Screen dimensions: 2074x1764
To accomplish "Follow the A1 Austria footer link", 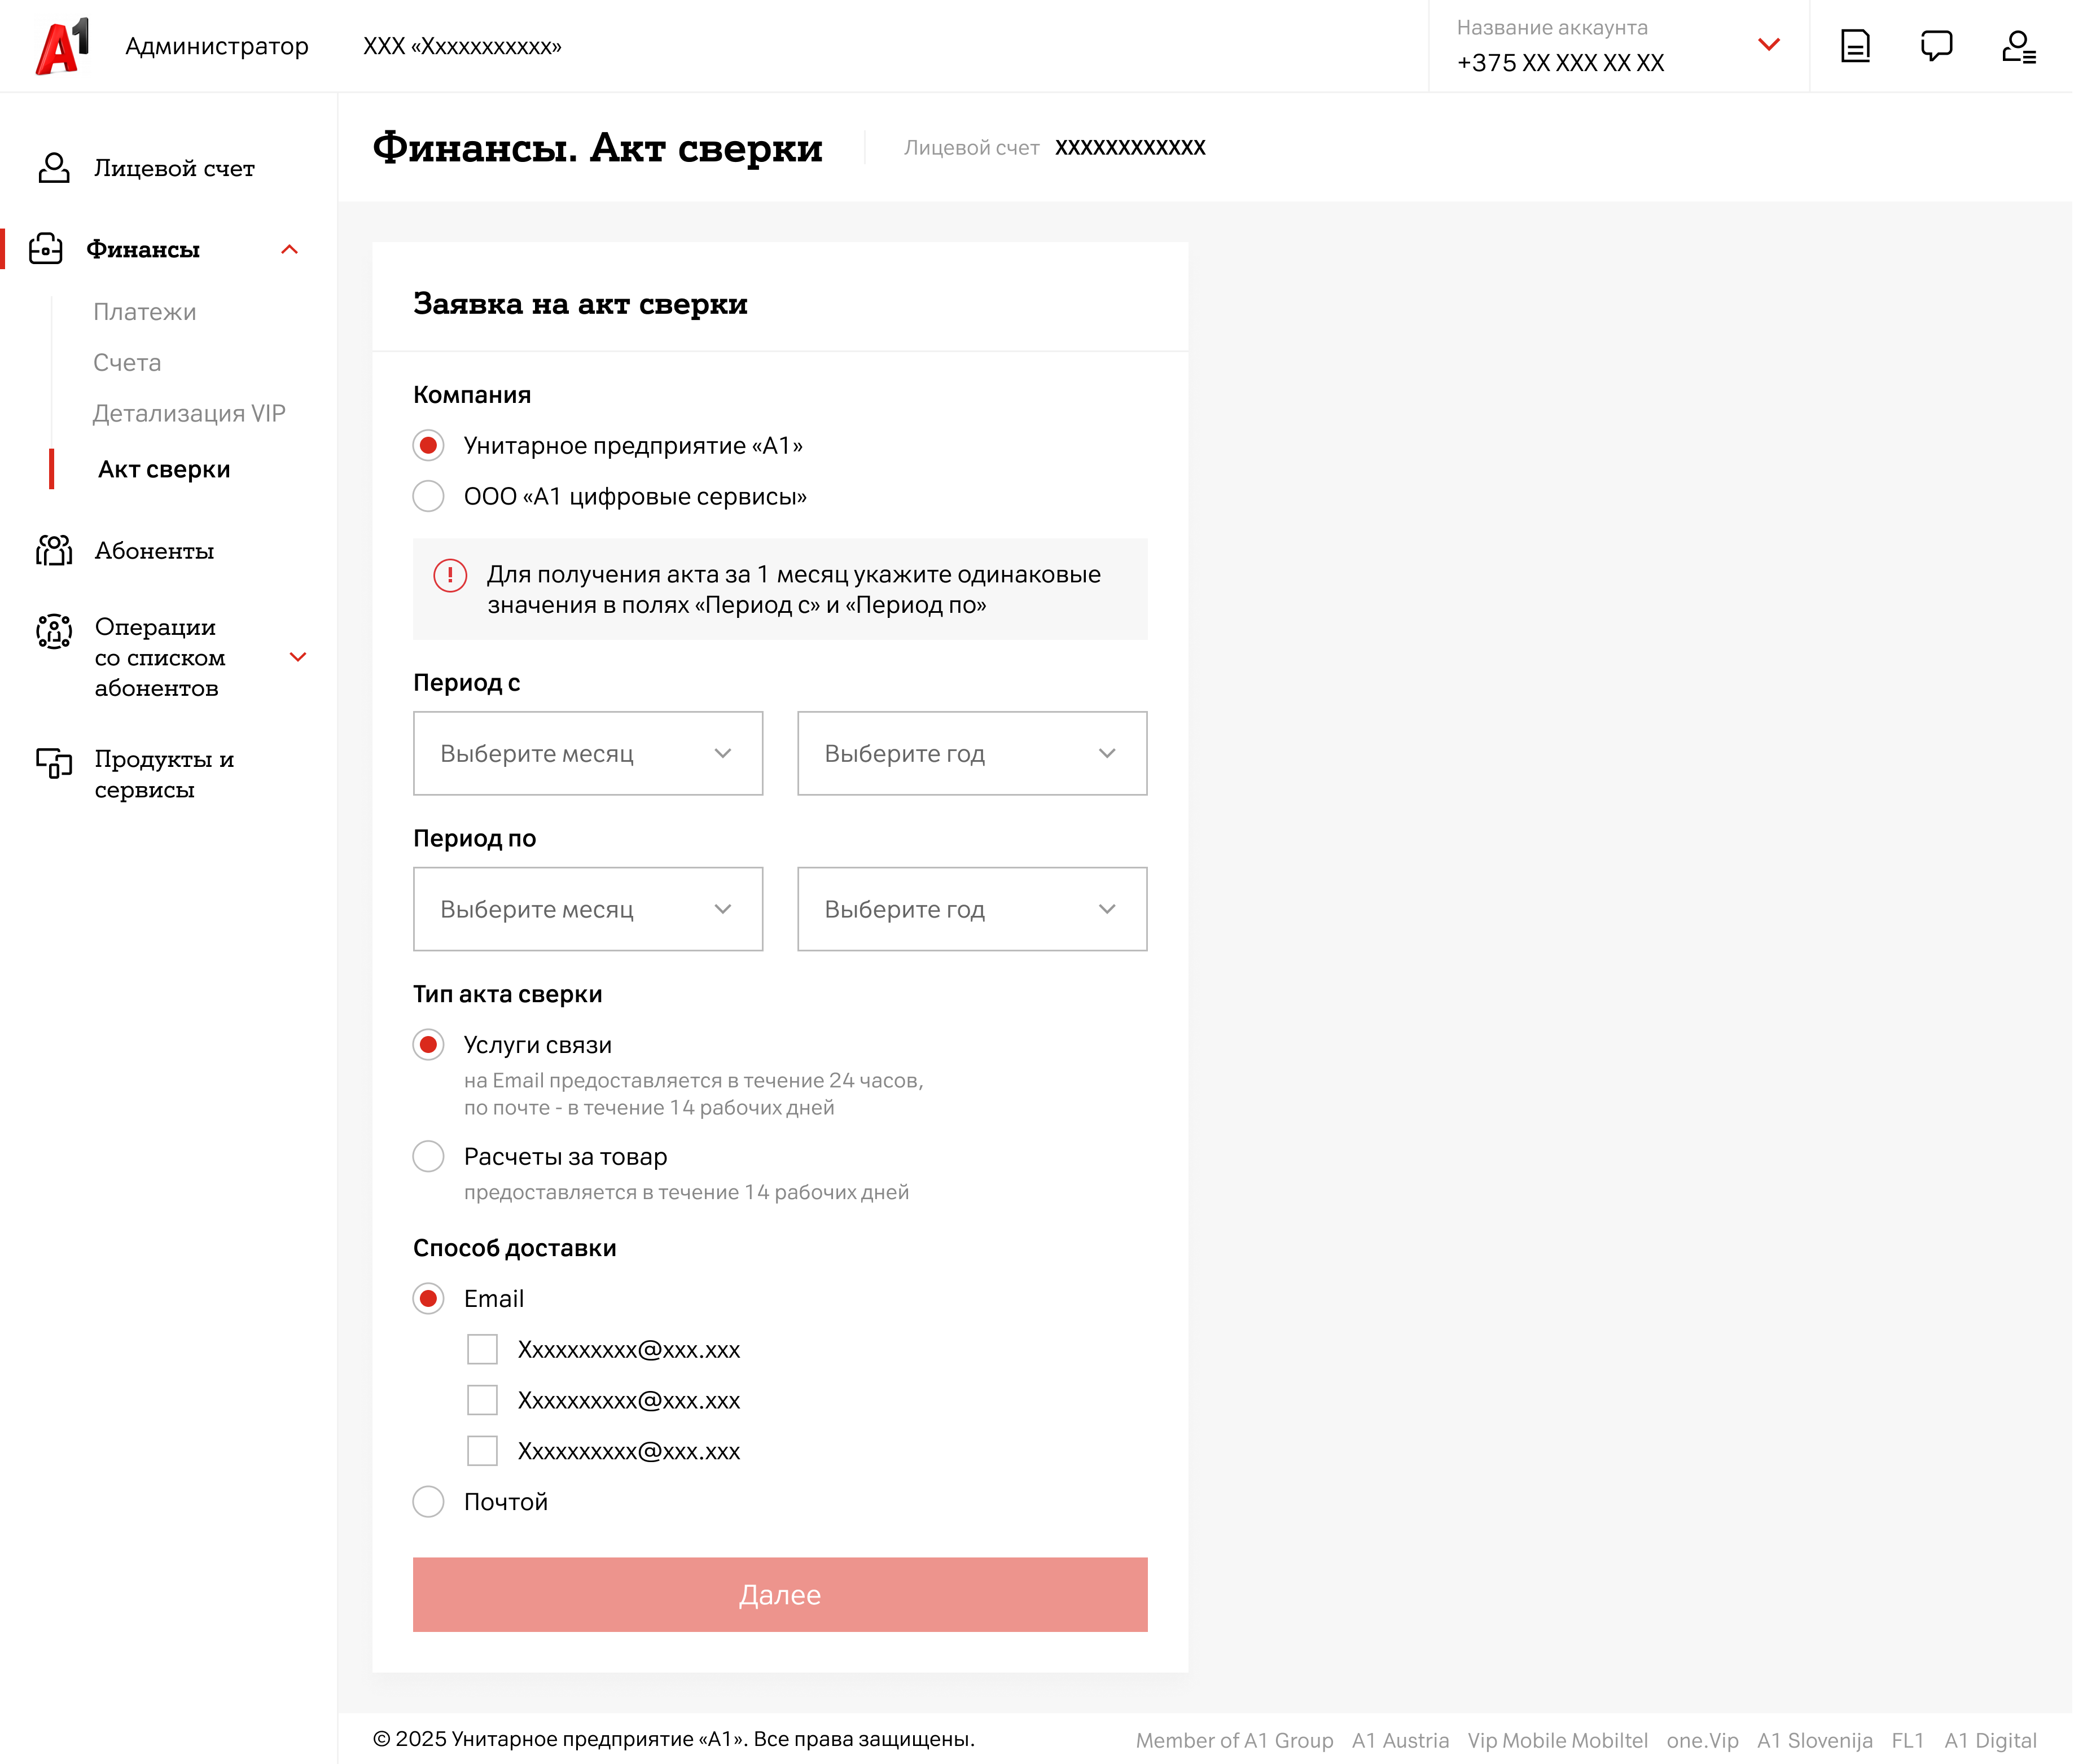I will tap(1399, 1740).
